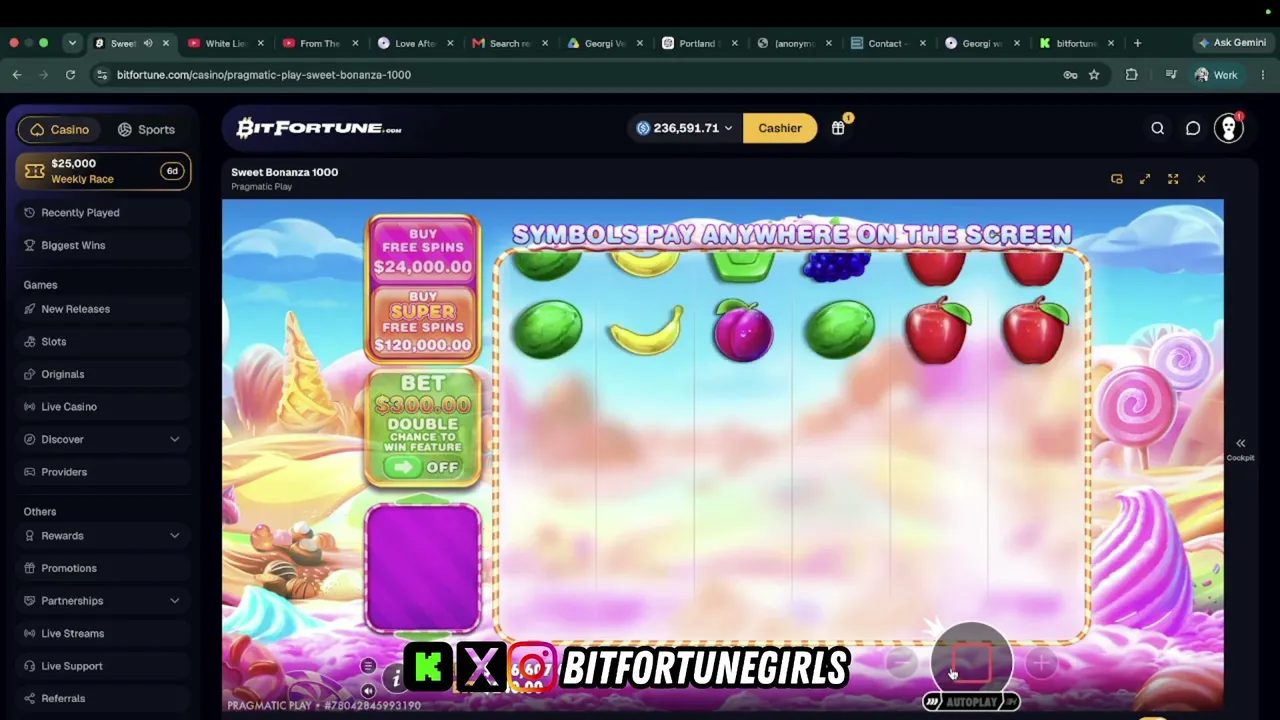
Task: Open the balance currency dropdown
Action: point(685,128)
